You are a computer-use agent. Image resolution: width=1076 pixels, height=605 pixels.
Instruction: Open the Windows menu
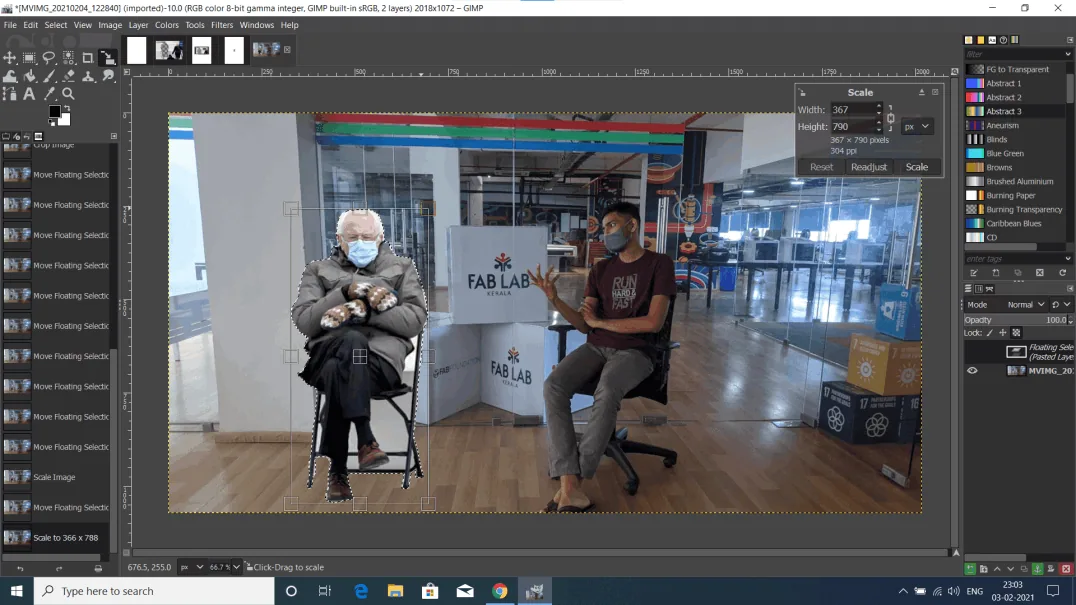coord(257,25)
